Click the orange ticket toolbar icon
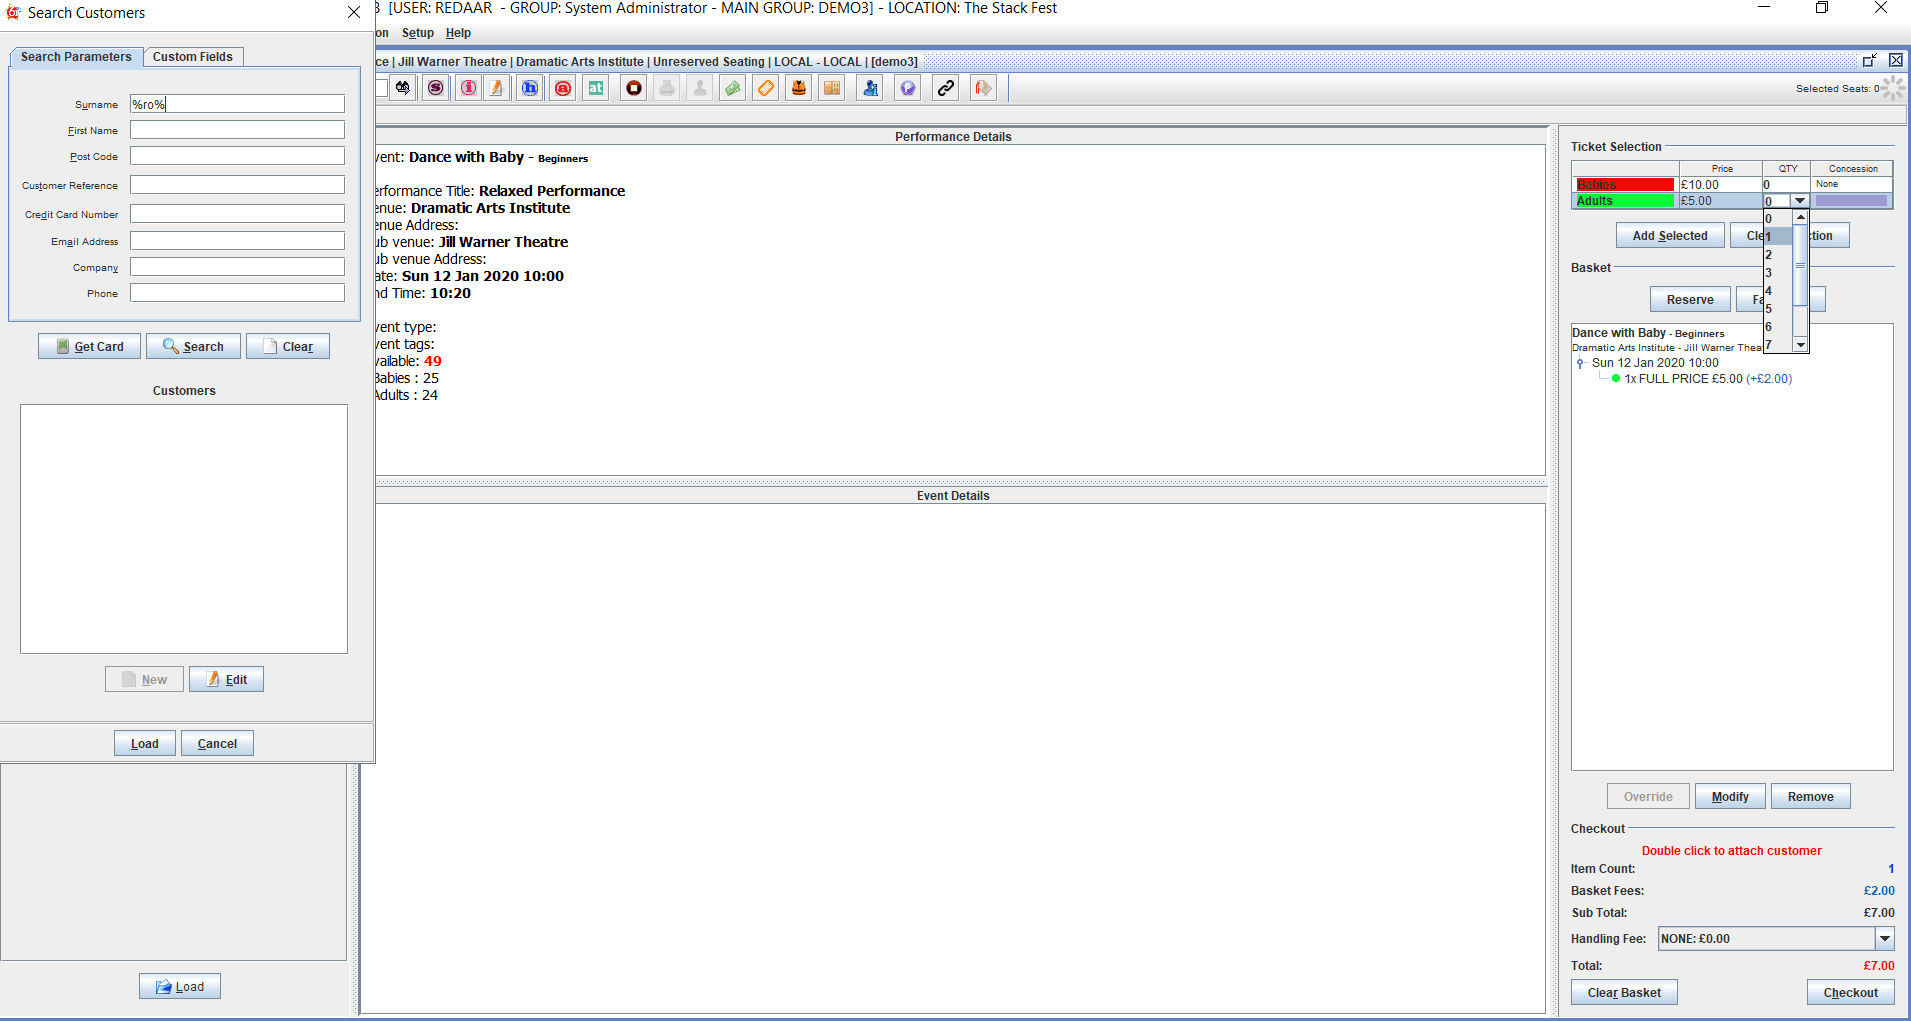This screenshot has width=1911, height=1021. [x=766, y=88]
